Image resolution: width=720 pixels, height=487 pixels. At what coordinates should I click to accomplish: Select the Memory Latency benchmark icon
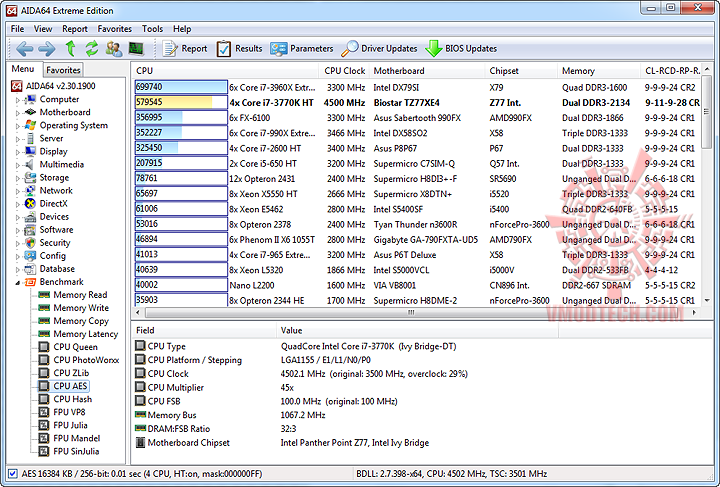(44, 334)
